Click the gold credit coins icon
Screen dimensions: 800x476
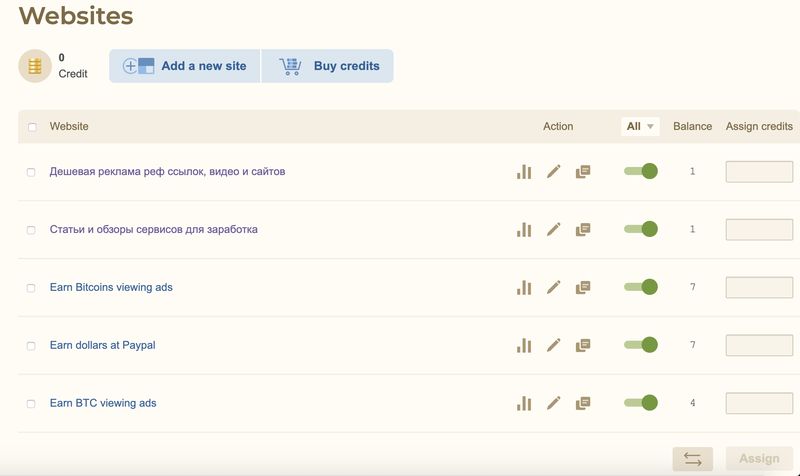[x=35, y=67]
